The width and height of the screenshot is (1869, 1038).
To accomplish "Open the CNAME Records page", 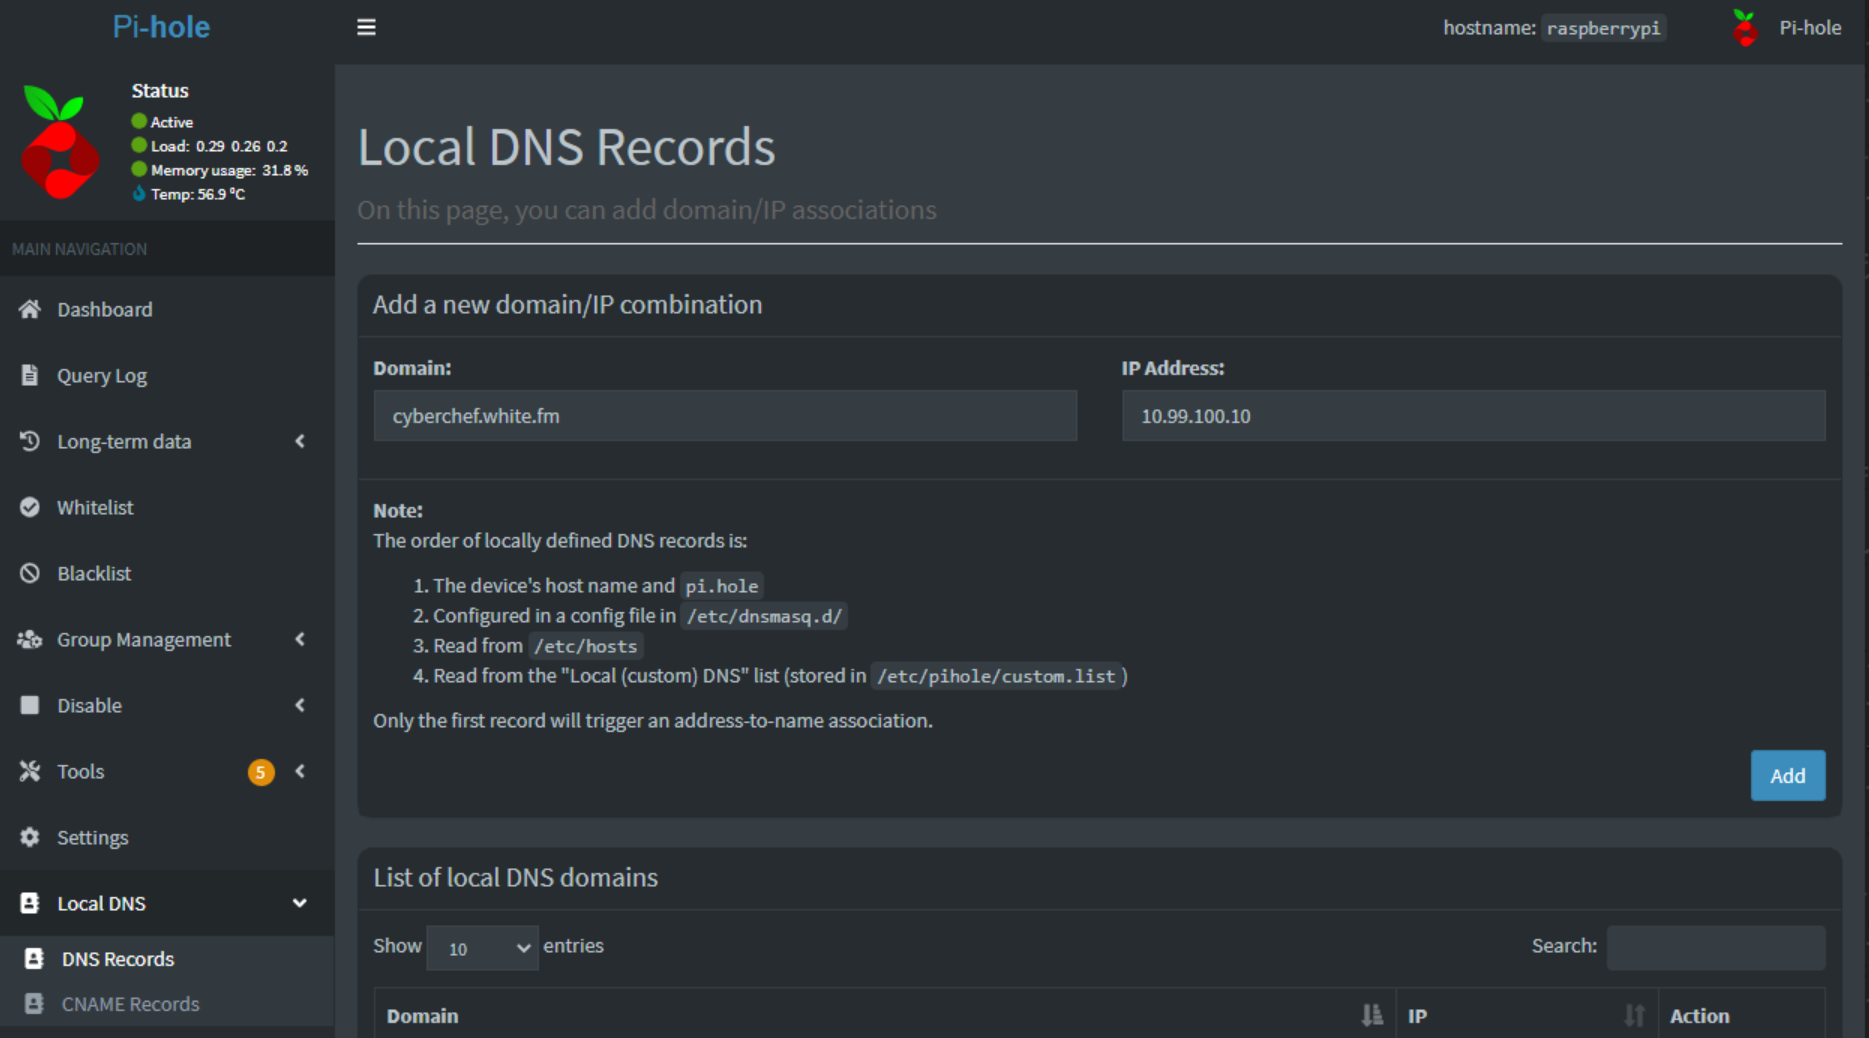I will (x=130, y=1004).
